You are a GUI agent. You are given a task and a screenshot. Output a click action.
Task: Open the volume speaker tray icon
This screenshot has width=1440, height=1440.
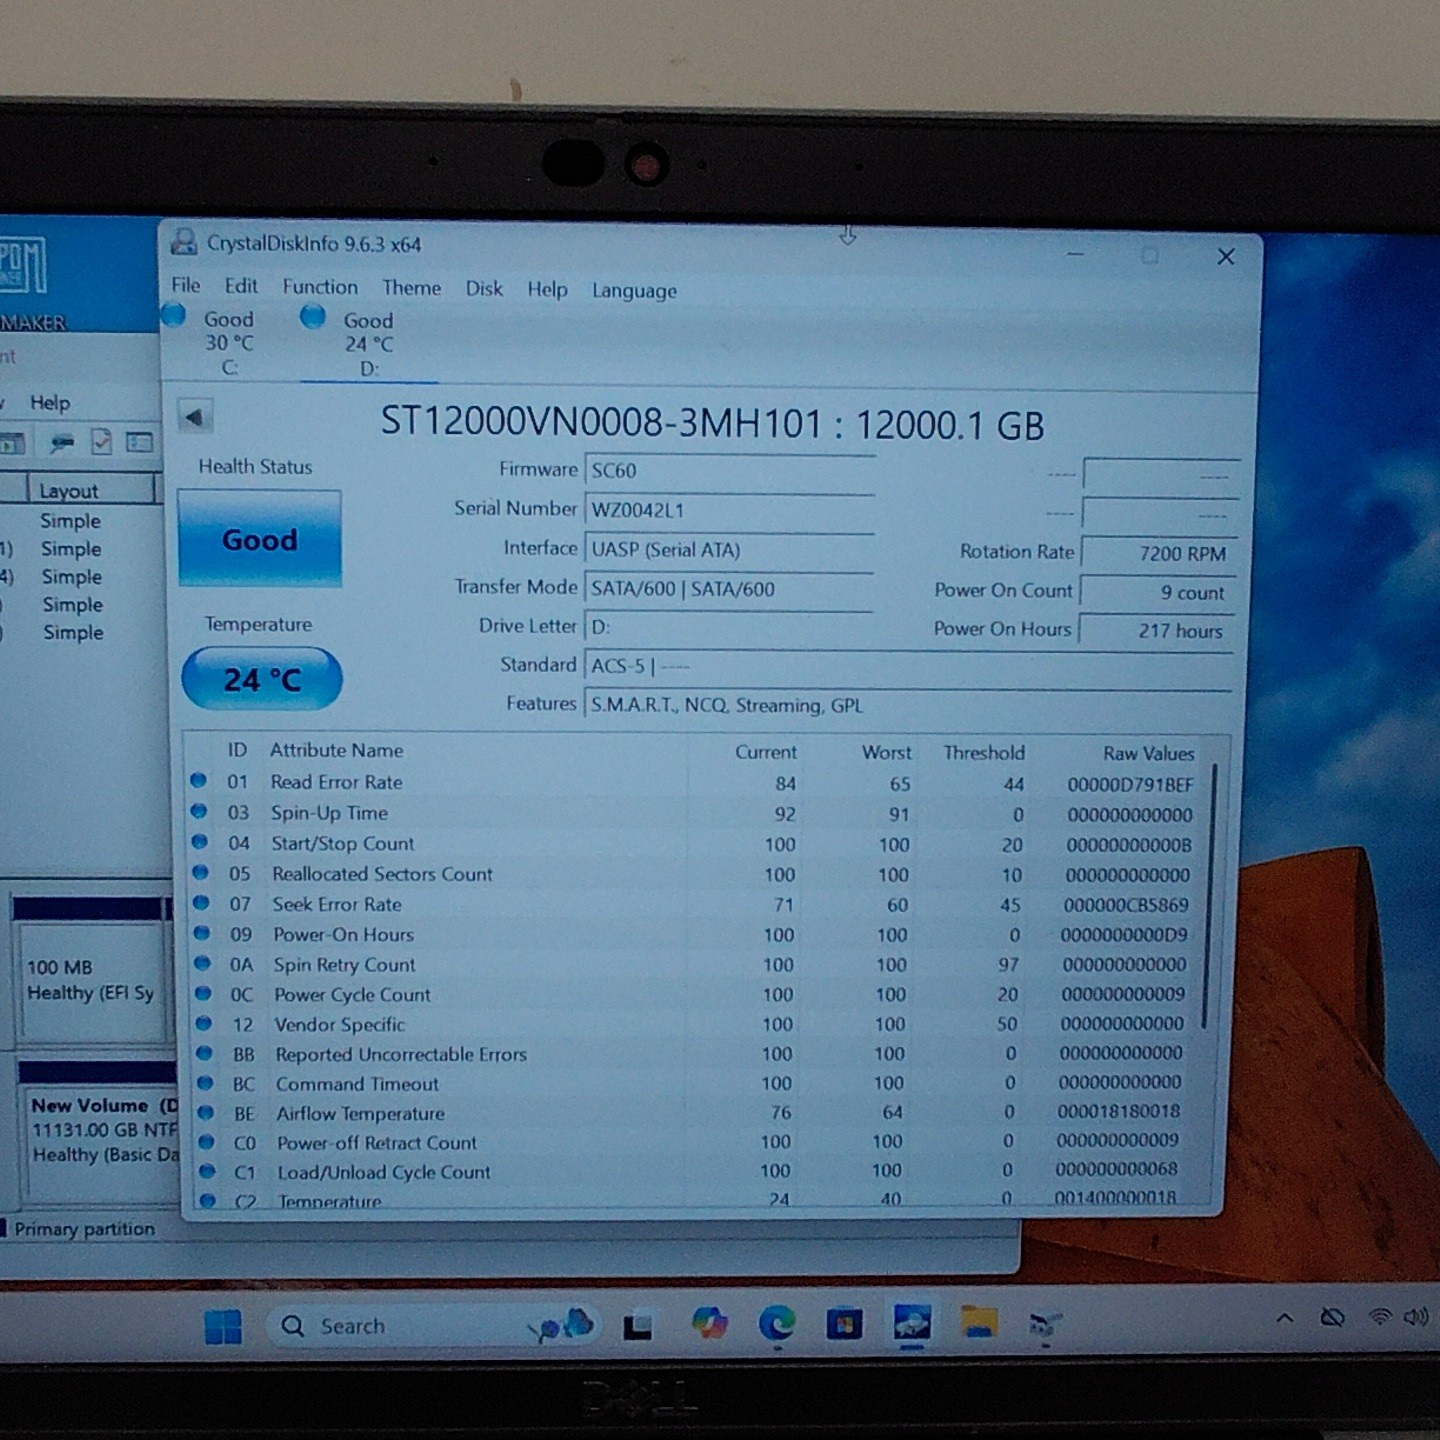click(1416, 1317)
